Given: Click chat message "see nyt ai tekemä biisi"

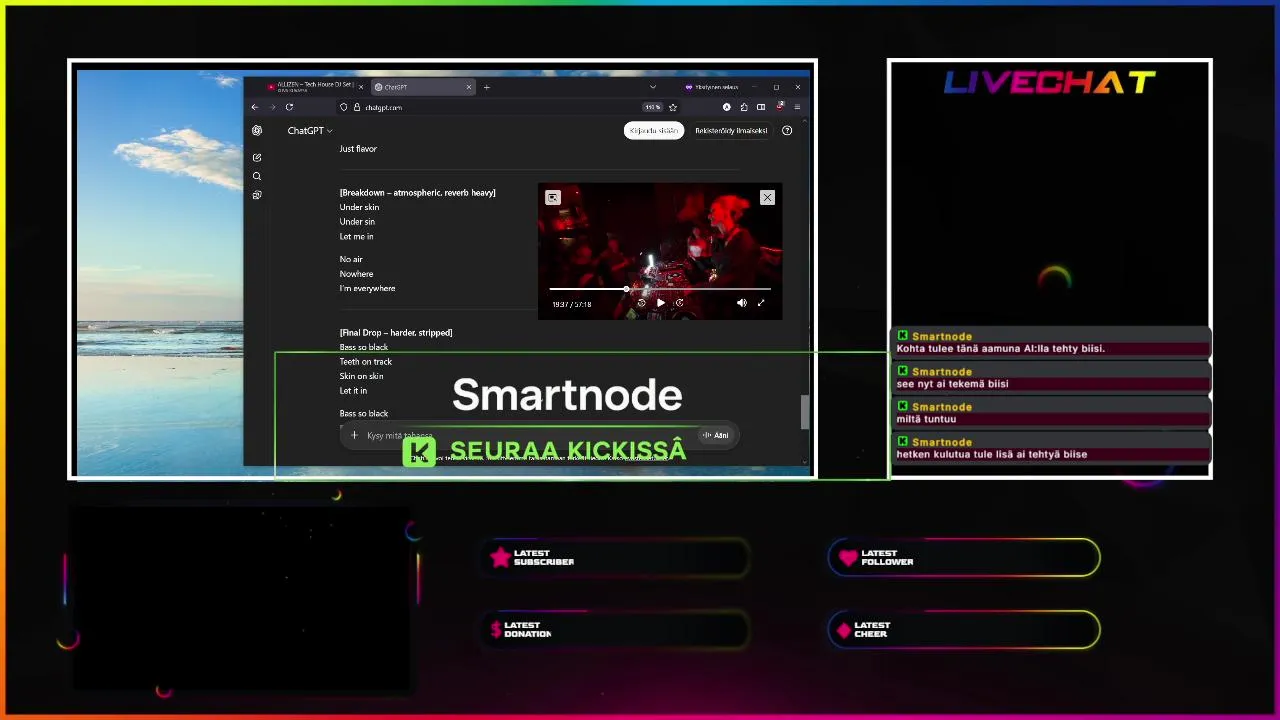Looking at the screenshot, I should pos(952,384).
